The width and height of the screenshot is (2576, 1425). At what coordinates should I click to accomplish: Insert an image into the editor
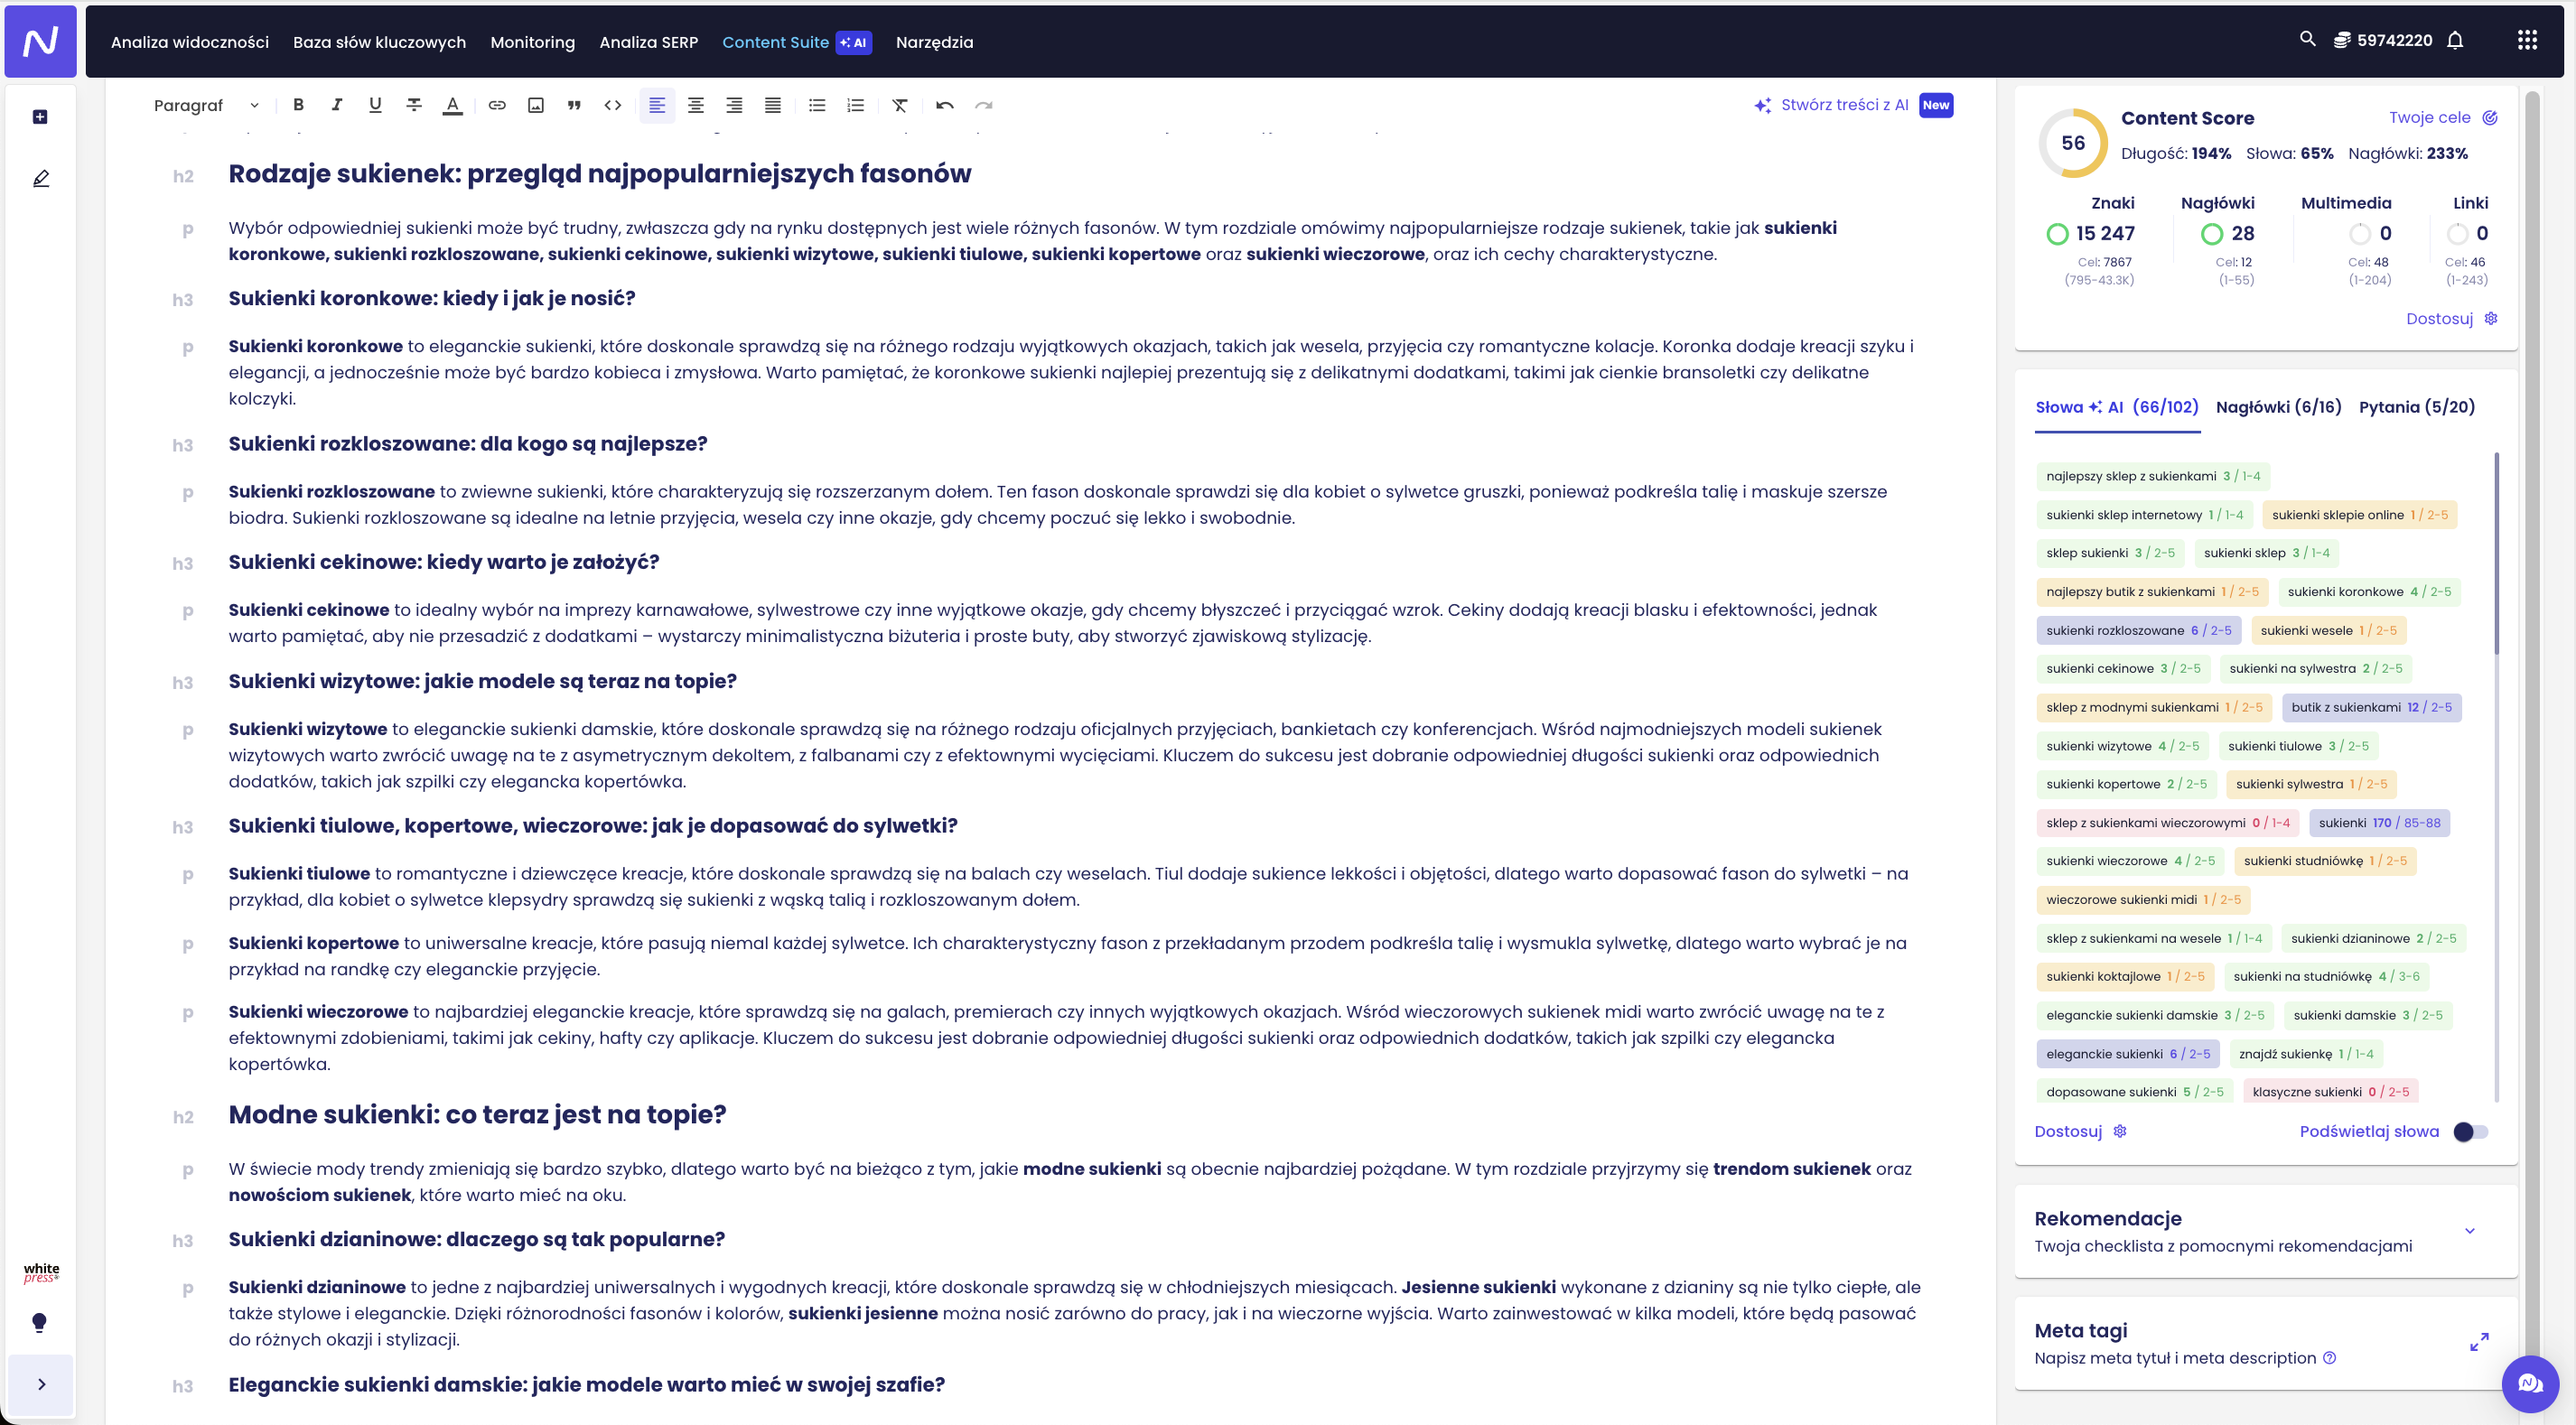click(x=536, y=105)
